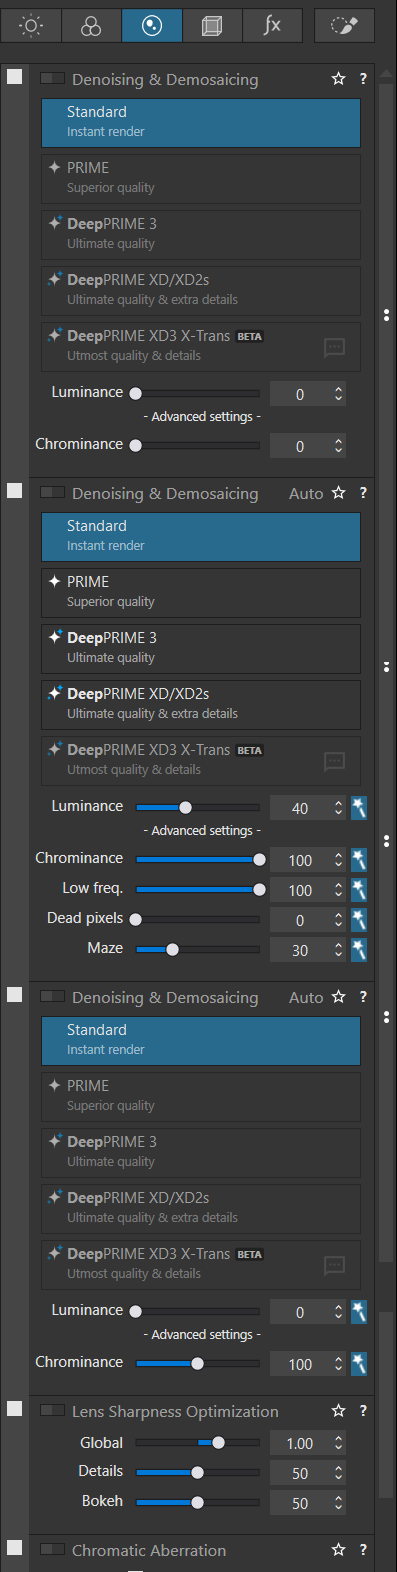Toggle the Chromatic Aberration on/off switch
The image size is (397, 1572).
(52, 1549)
